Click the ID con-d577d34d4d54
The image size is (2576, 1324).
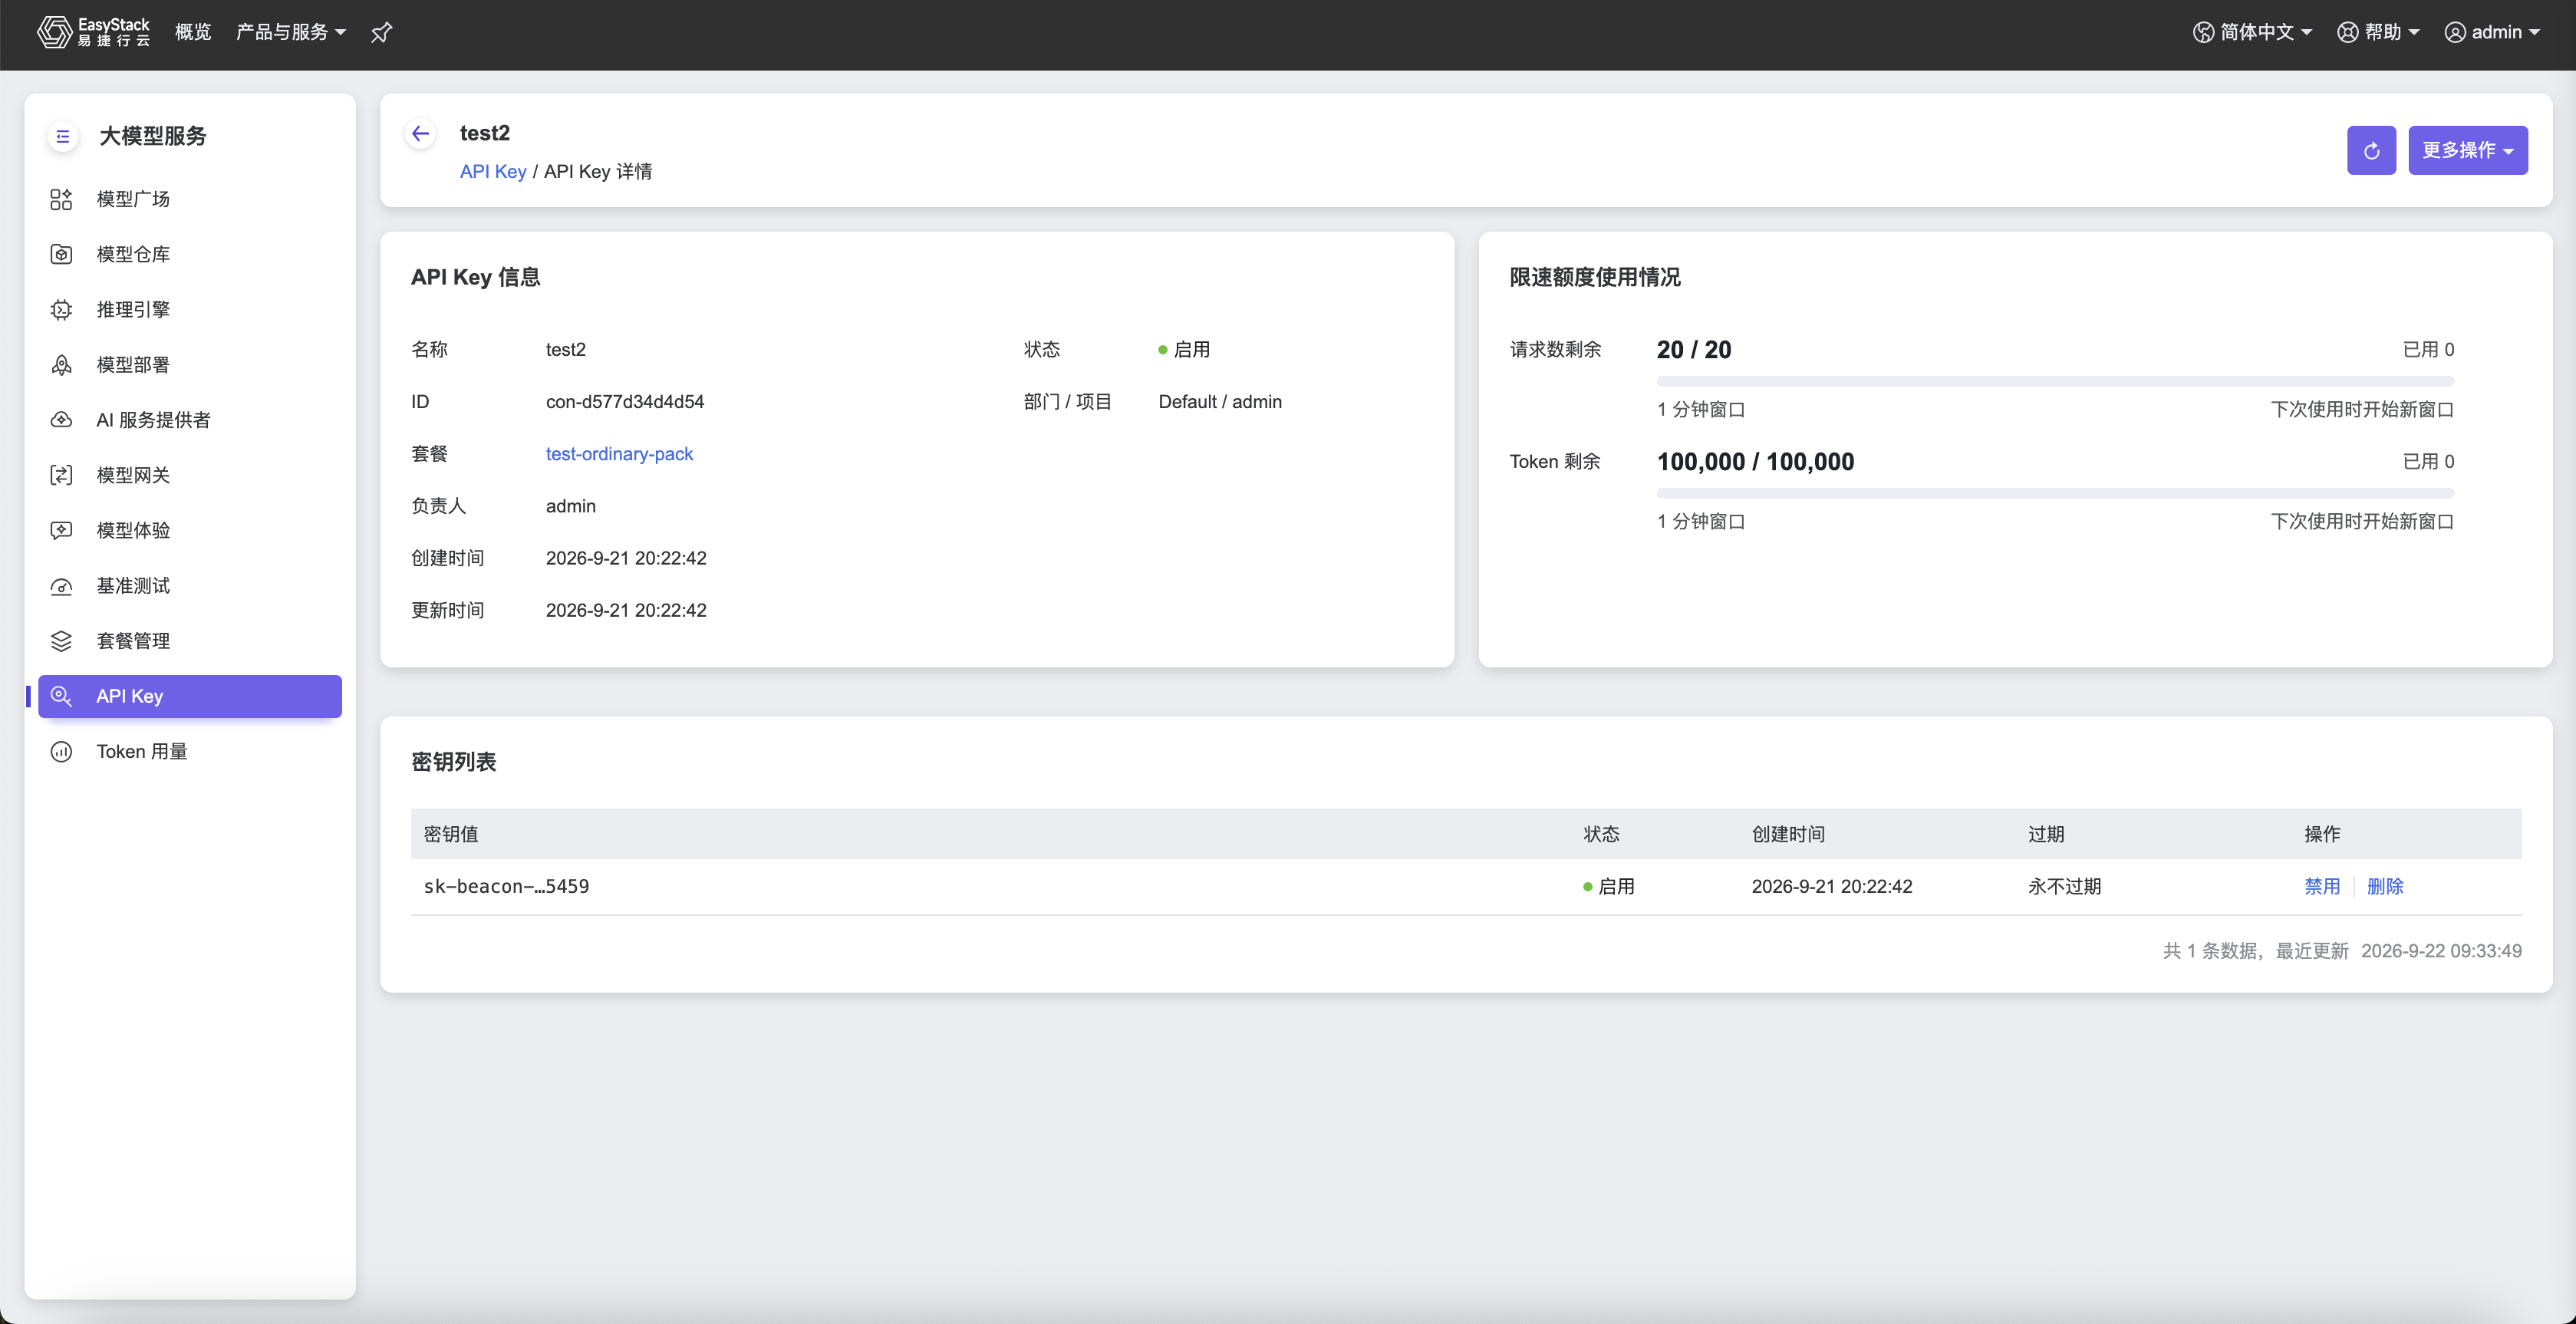tap(625, 402)
